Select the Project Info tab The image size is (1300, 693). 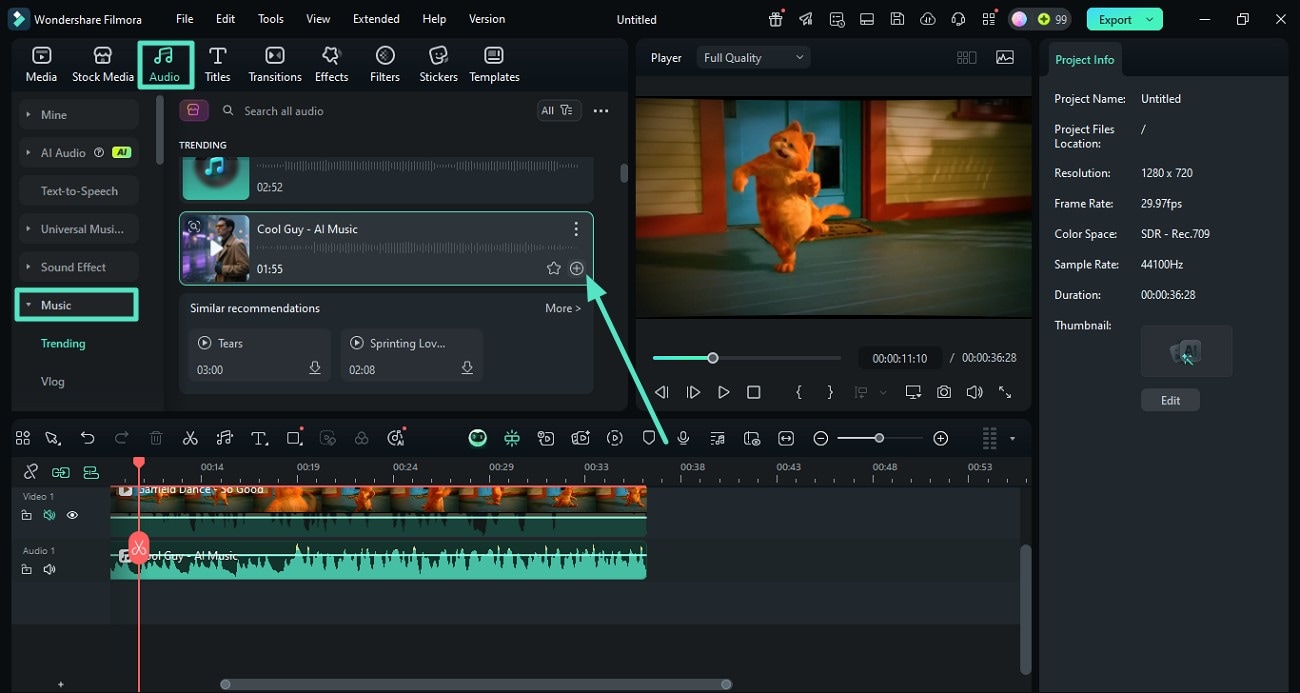coord(1084,60)
